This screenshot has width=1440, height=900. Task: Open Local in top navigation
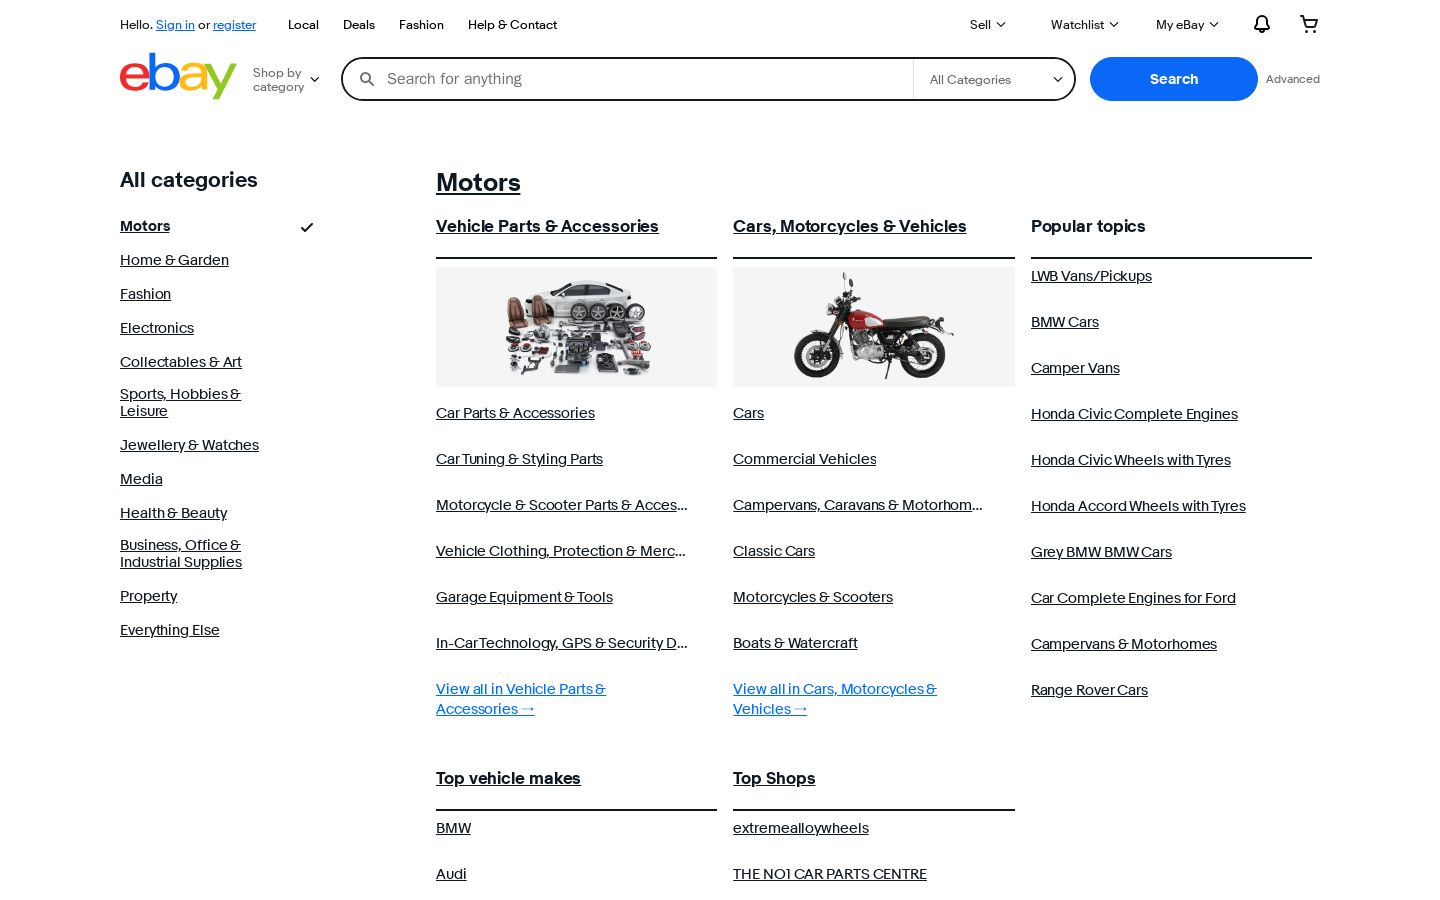click(x=303, y=25)
